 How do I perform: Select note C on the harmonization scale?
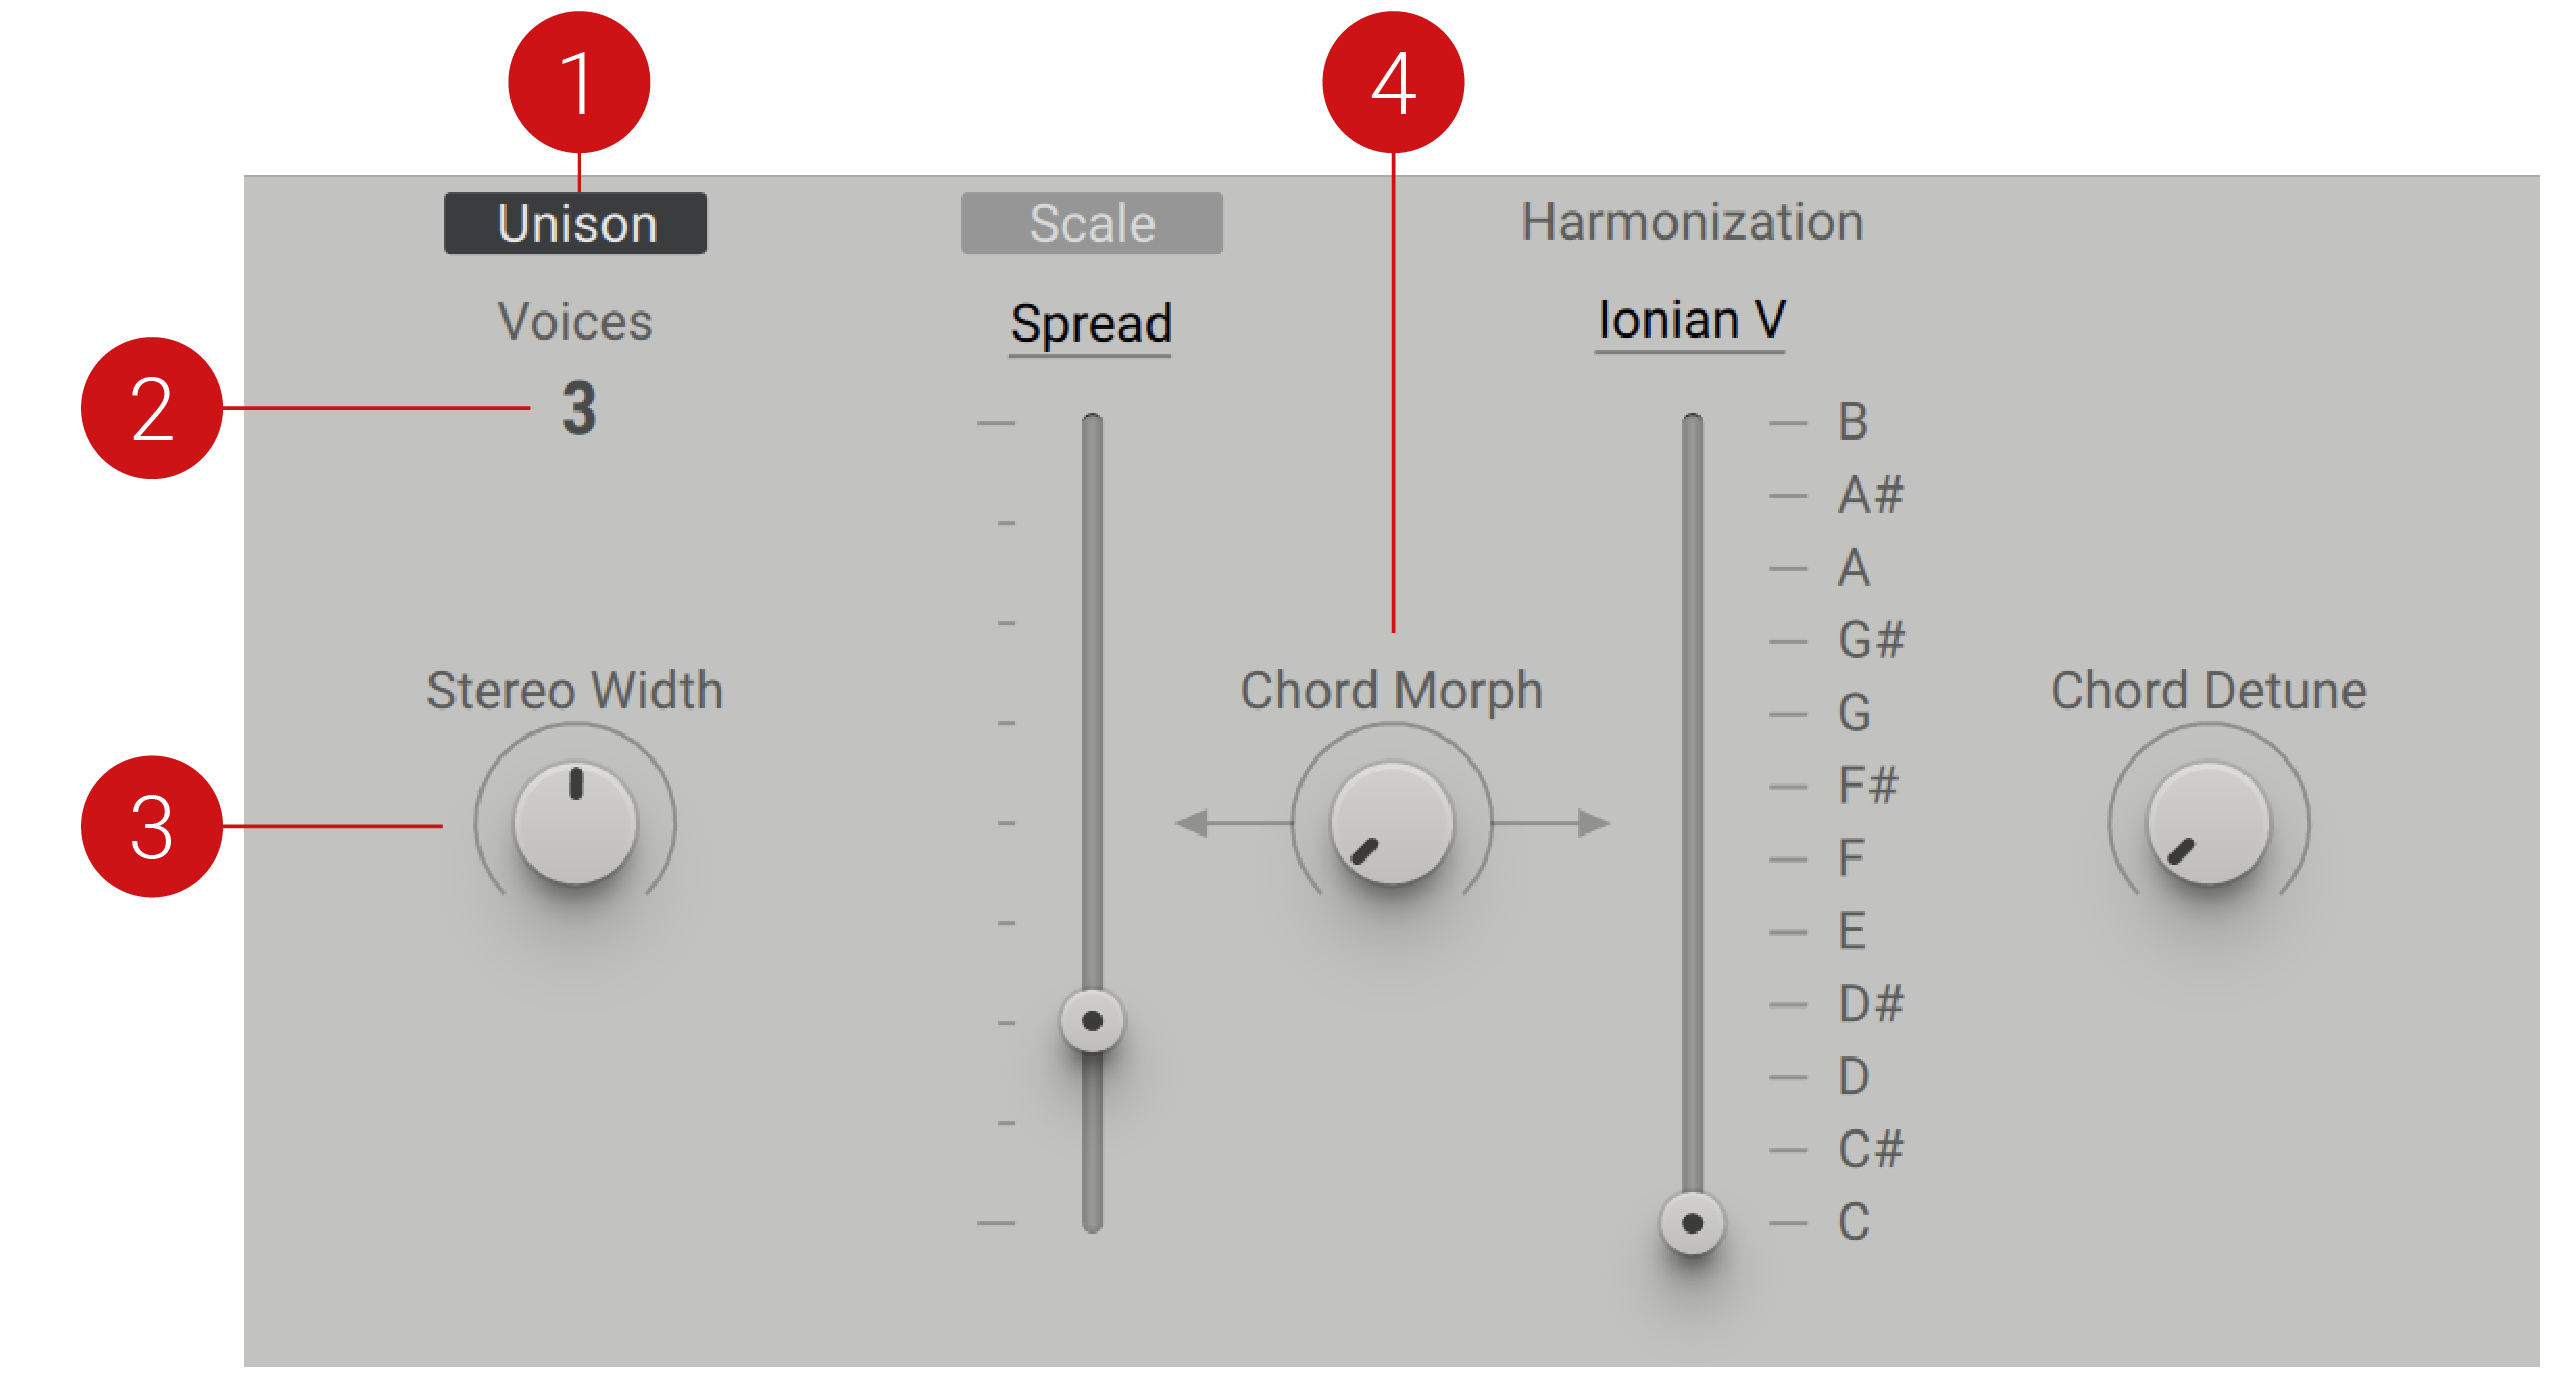(x=1852, y=1220)
